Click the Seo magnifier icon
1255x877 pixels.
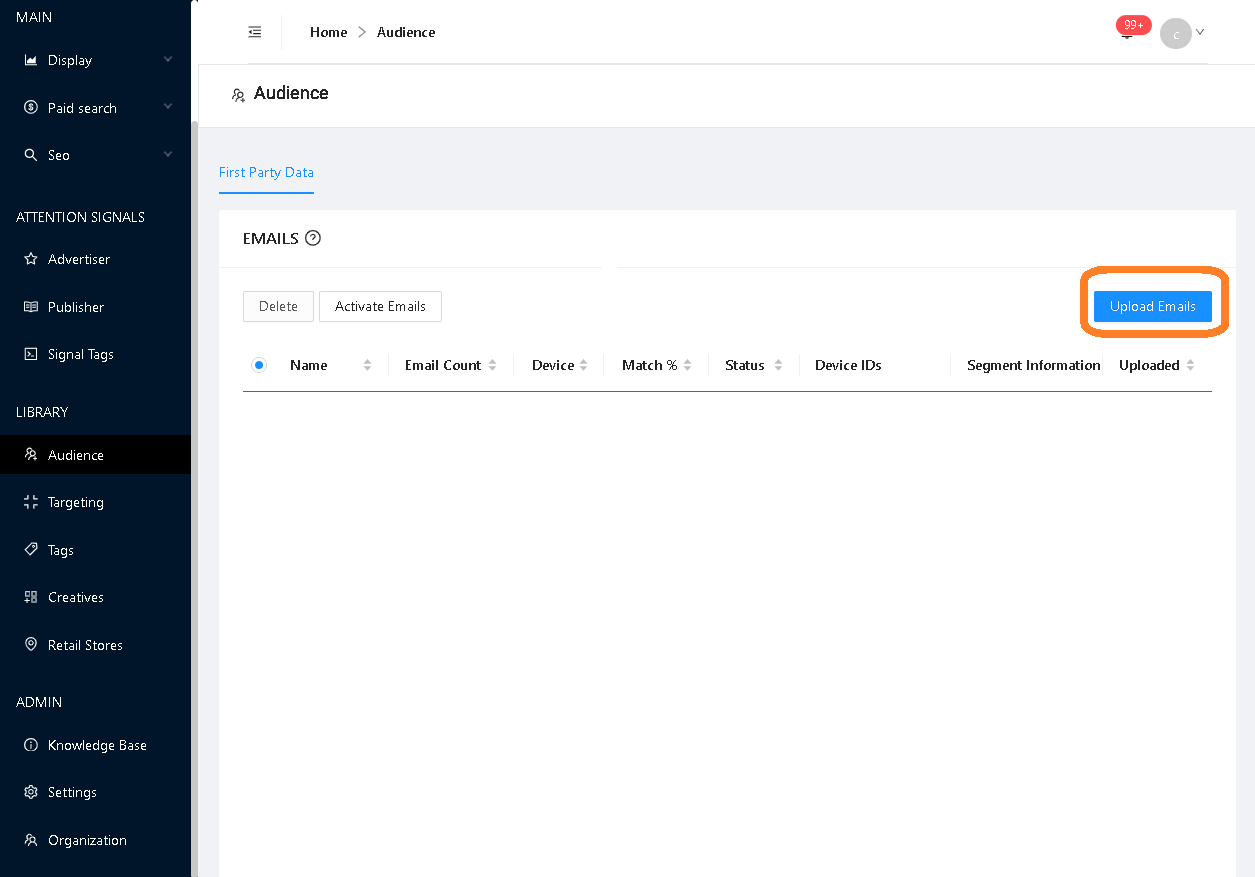tap(31, 155)
